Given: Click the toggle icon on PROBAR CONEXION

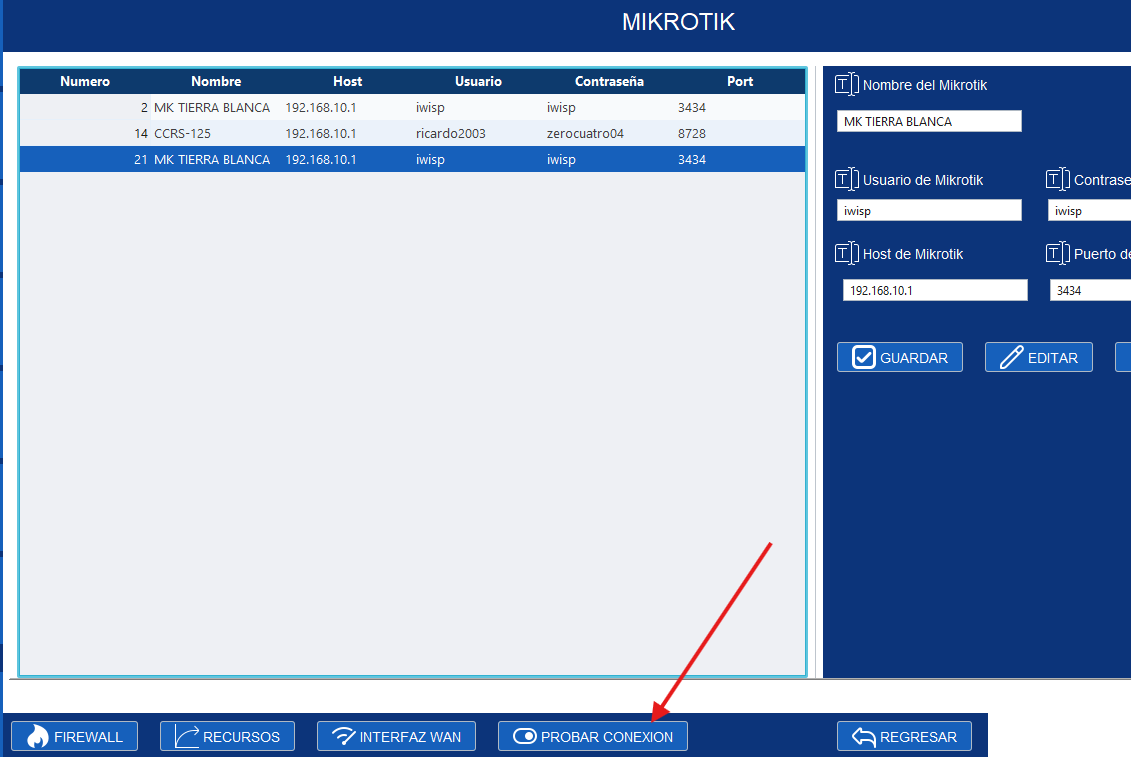Looking at the screenshot, I should click(524, 736).
